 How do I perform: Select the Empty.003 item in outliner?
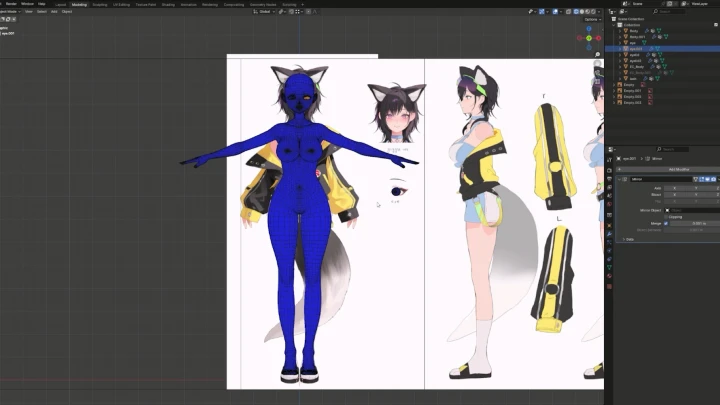coord(632,103)
